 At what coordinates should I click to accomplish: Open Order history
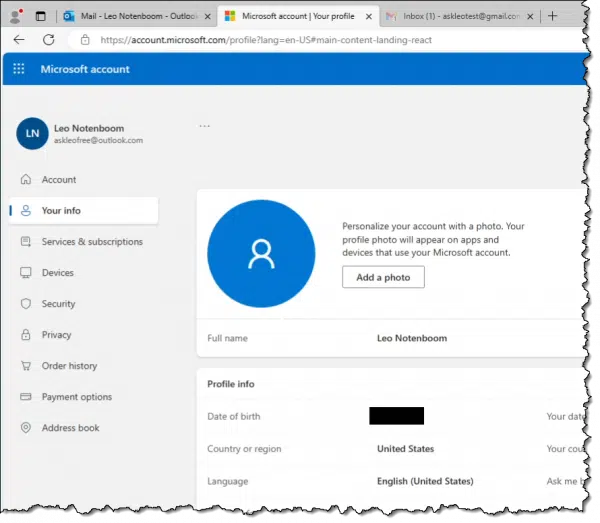coord(69,366)
